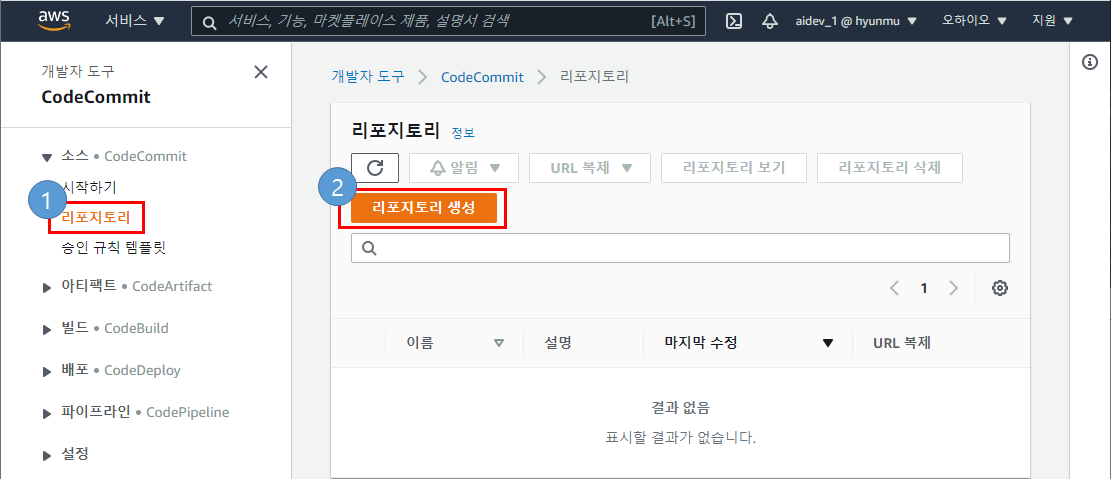Image resolution: width=1111 pixels, height=479 pixels.
Task: Click the 리포지토리 삭제 button
Action: [x=890, y=168]
